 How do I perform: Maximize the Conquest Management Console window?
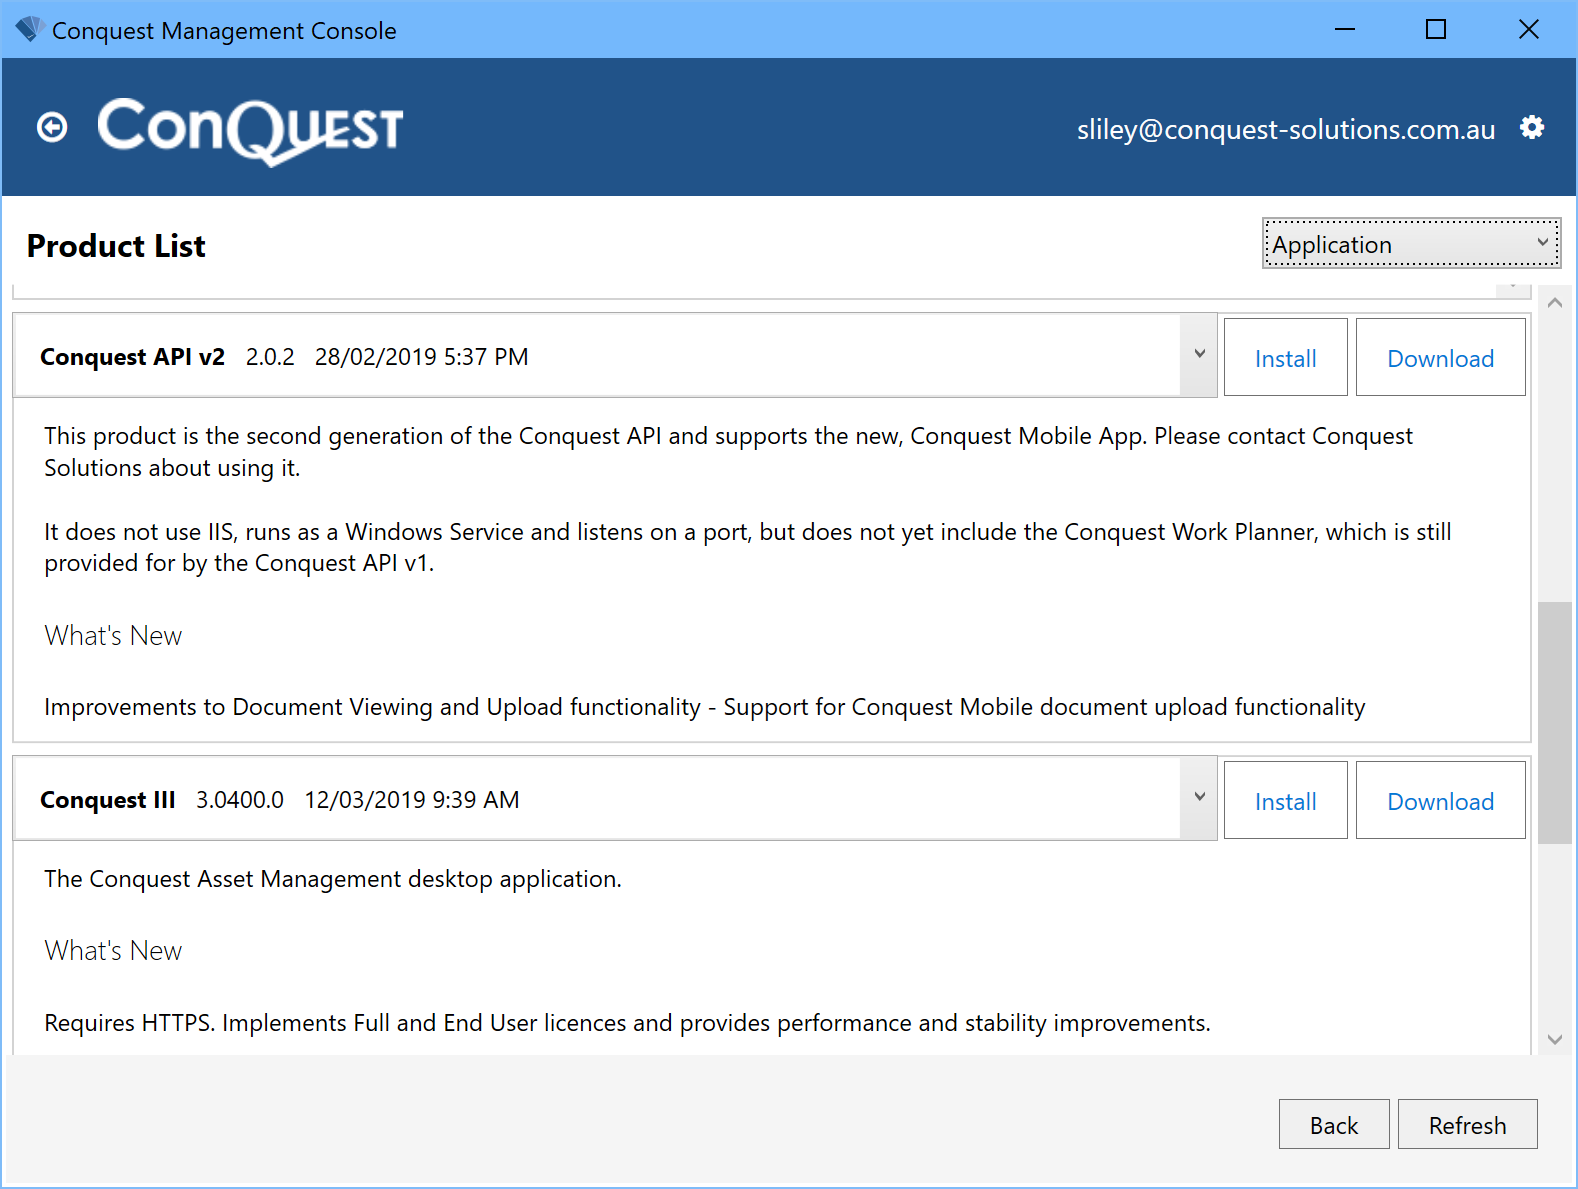[1436, 30]
